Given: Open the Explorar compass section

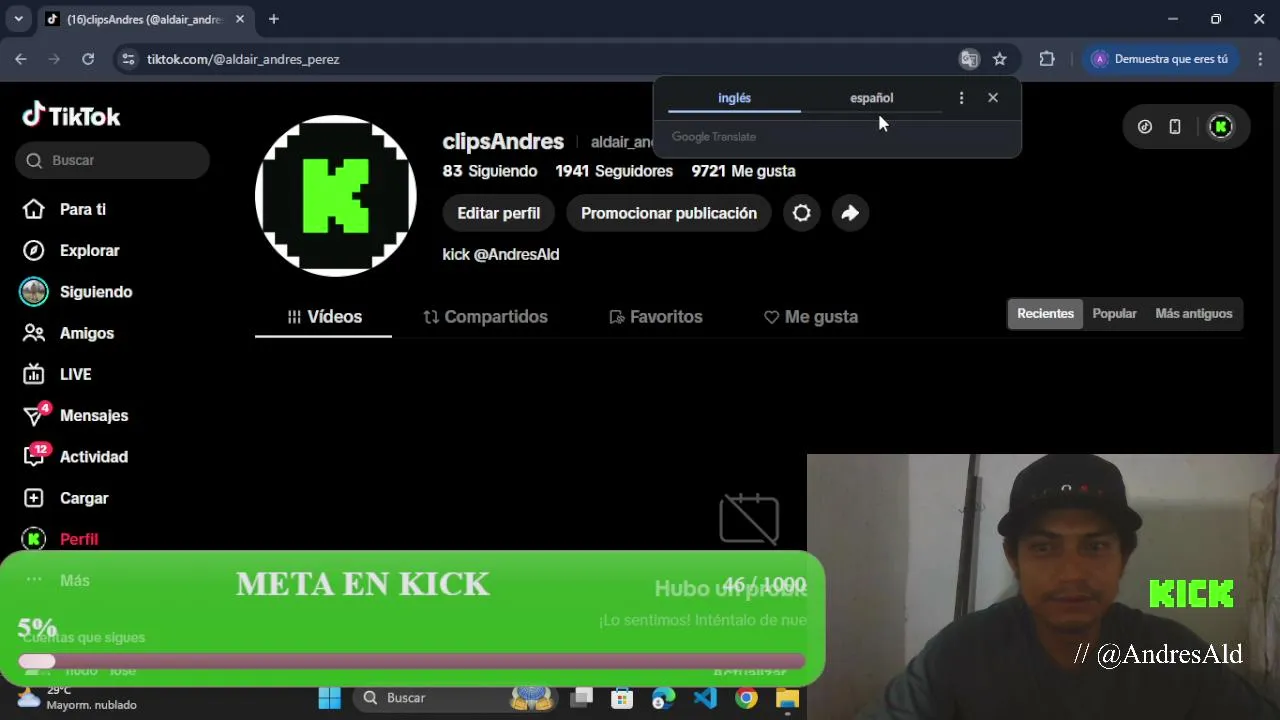Looking at the screenshot, I should pyautogui.click(x=71, y=251).
